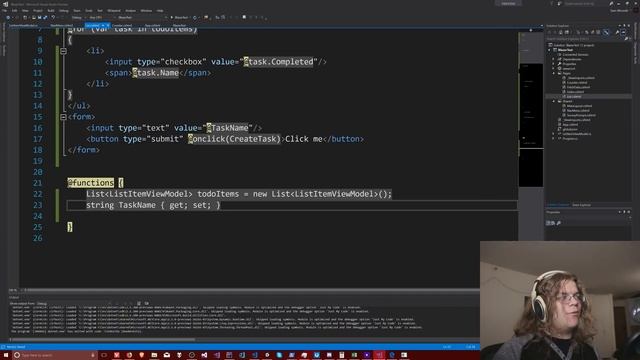Toggle Show All Files in Solution Explorer
640x360 pixels.
tap(606, 32)
